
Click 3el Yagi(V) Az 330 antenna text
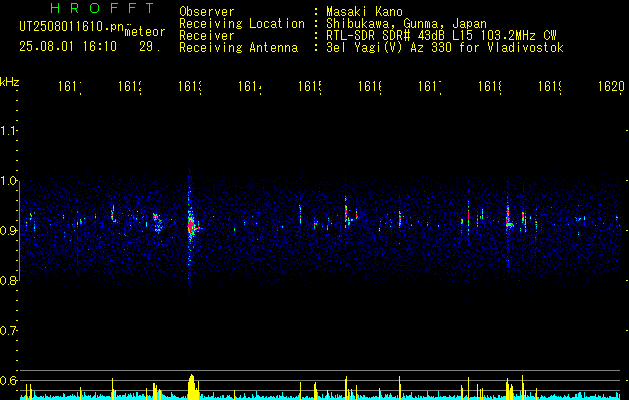[445, 48]
